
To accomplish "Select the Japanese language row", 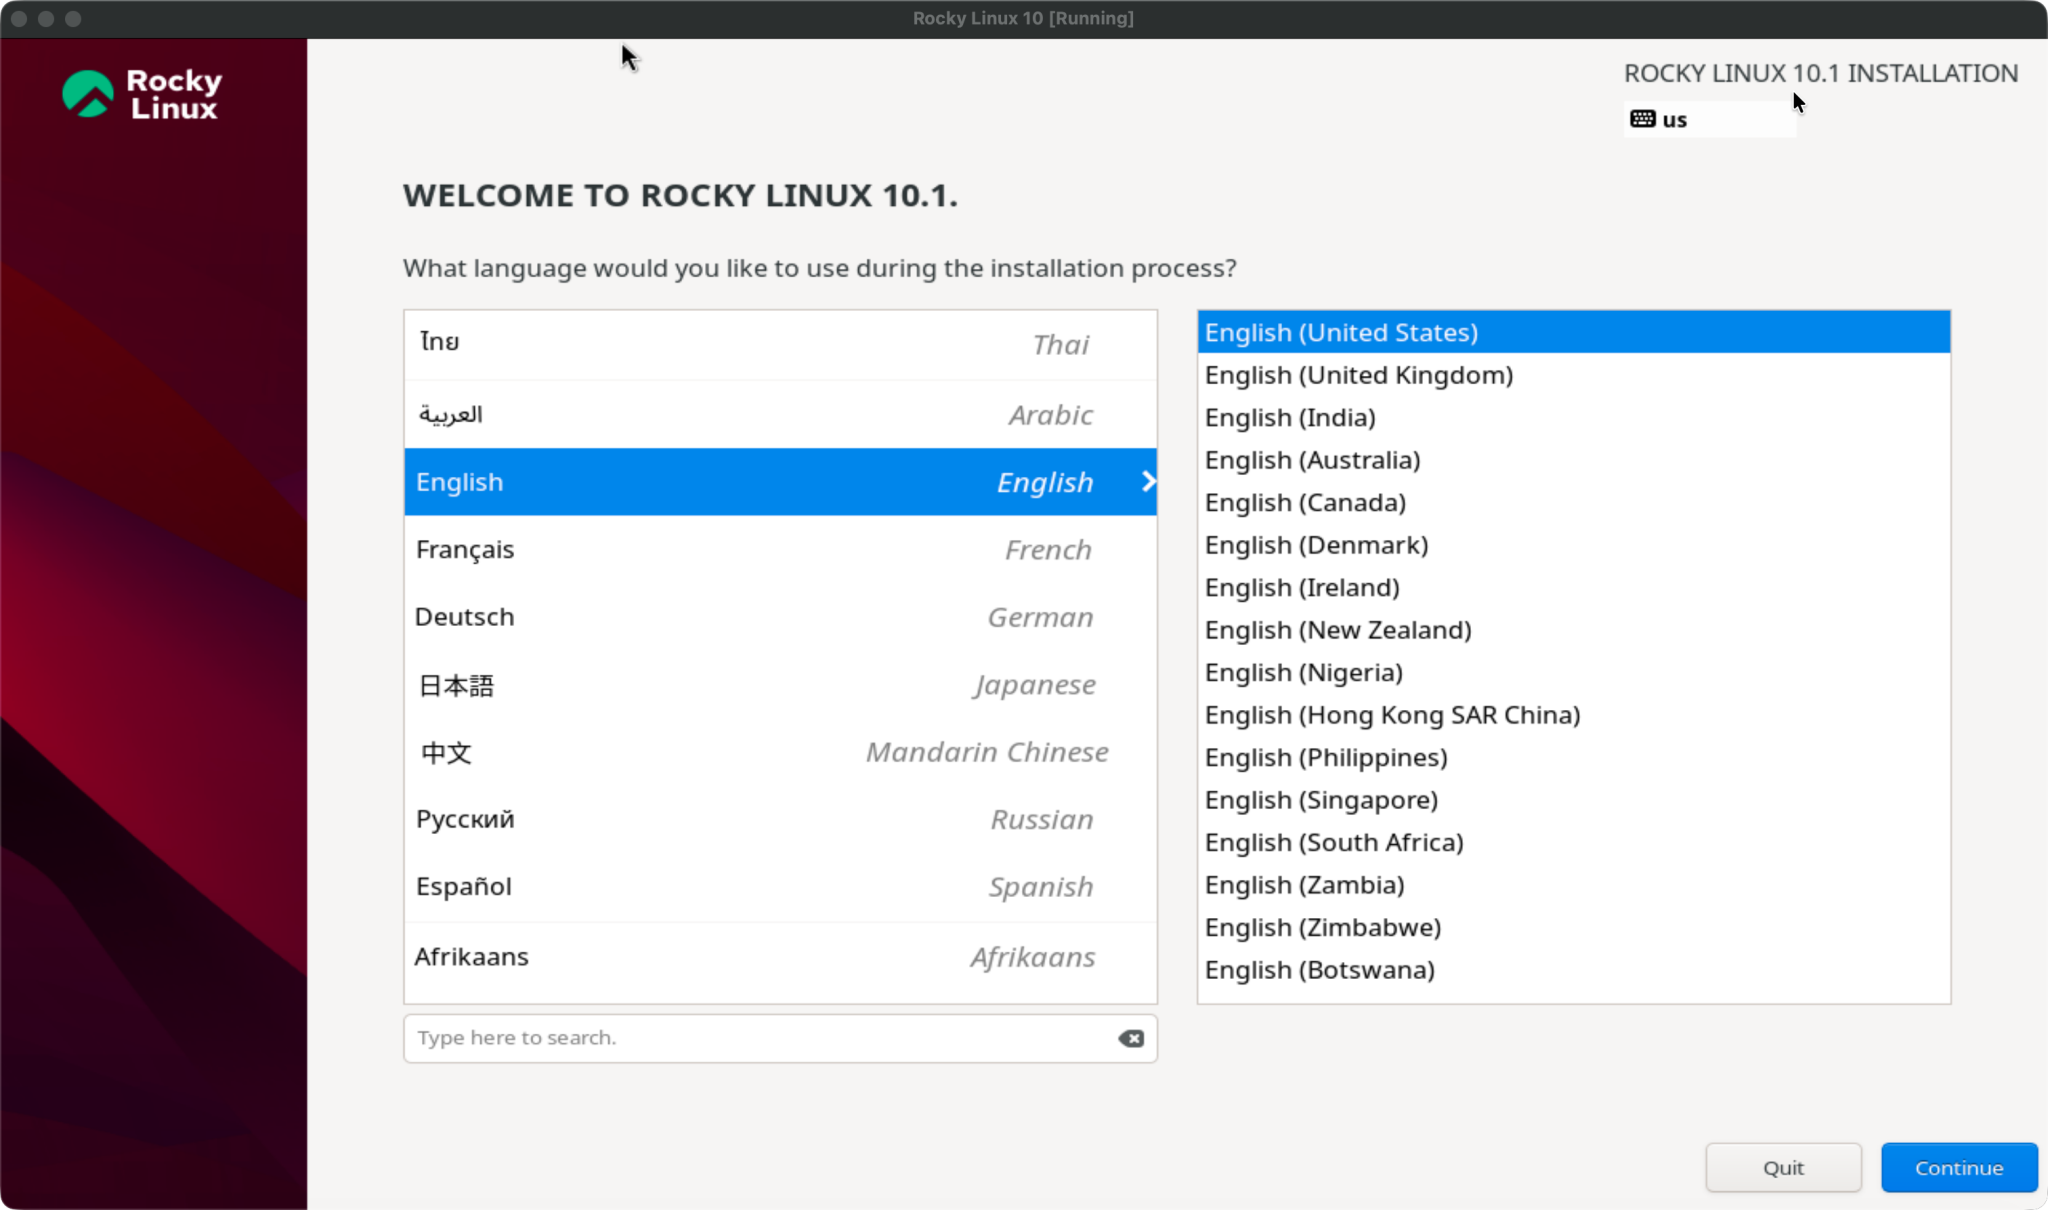I will pyautogui.click(x=780, y=685).
